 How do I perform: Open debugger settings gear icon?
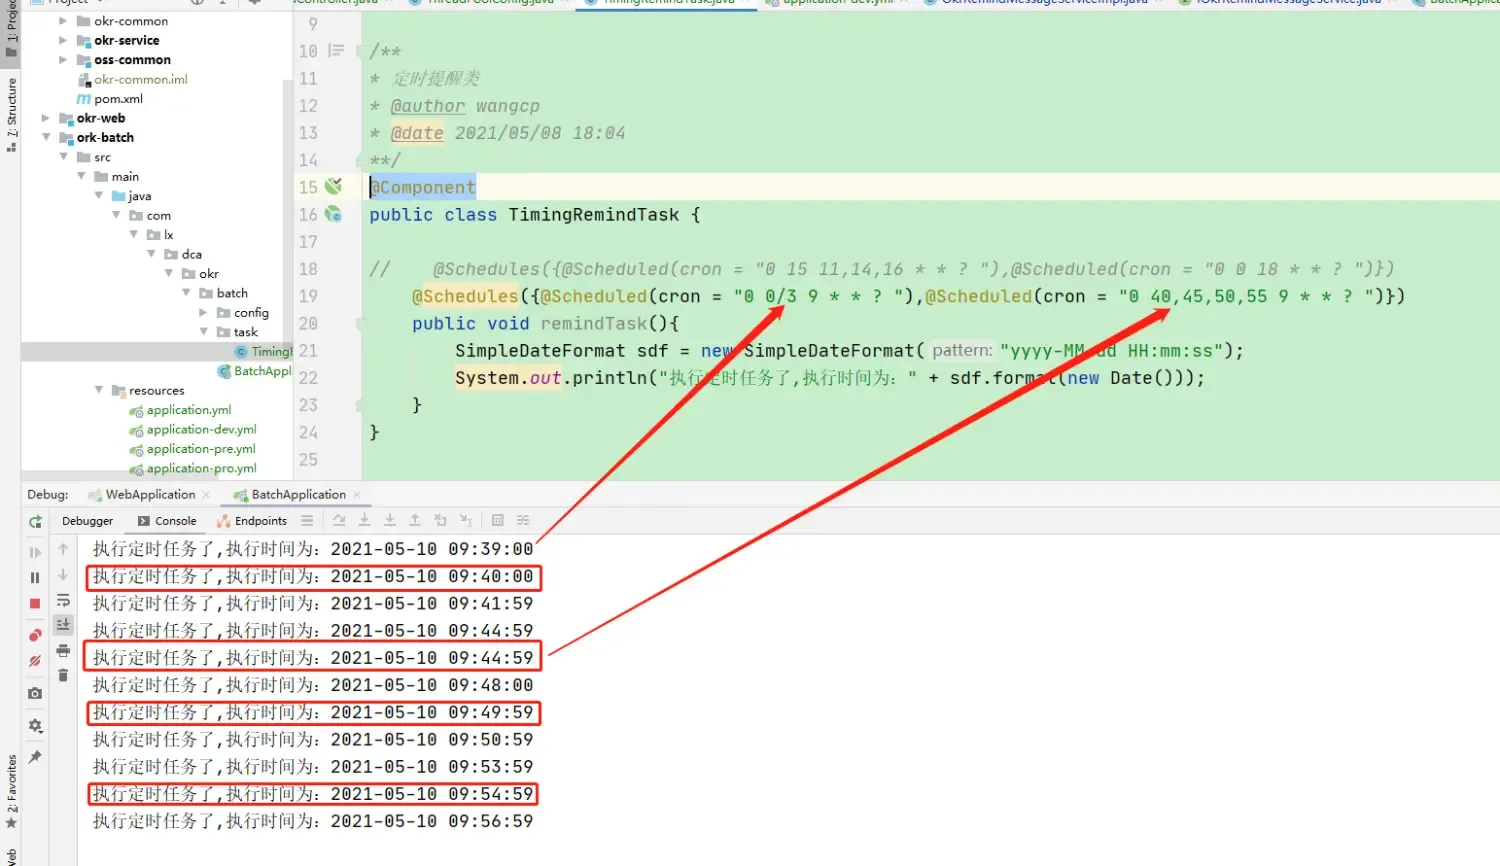(34, 726)
